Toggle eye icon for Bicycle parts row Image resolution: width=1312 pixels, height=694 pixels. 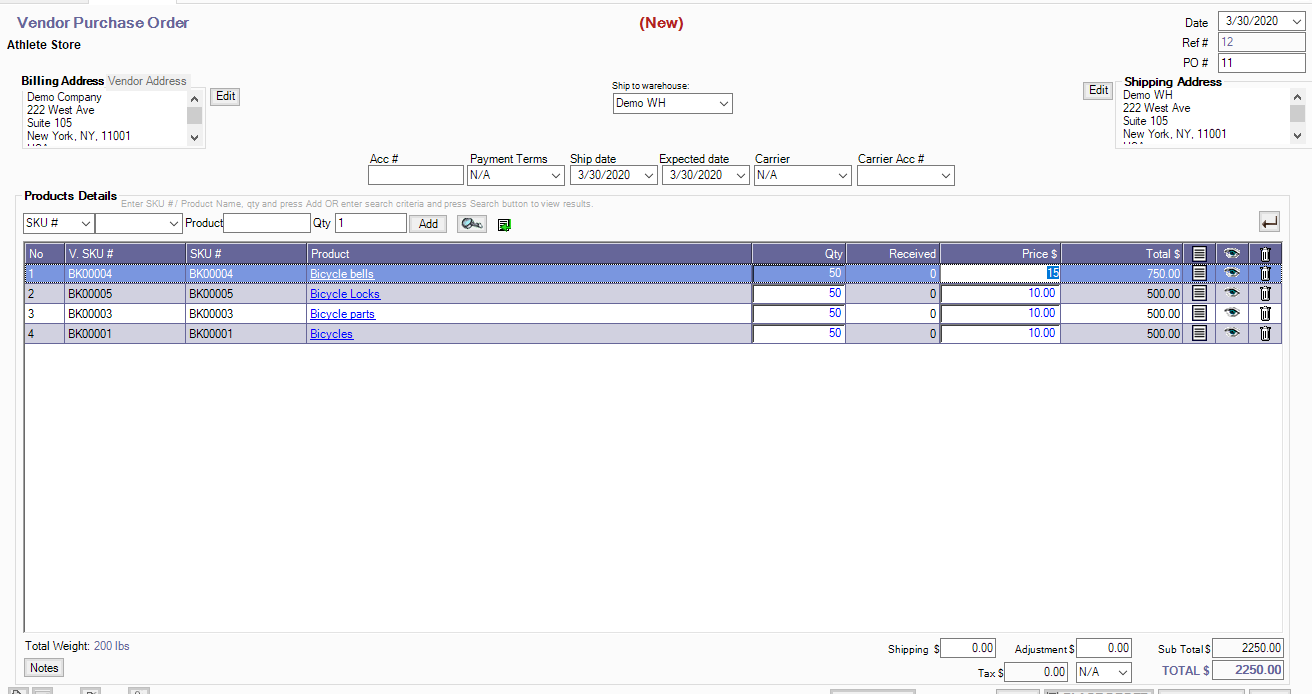click(x=1232, y=313)
